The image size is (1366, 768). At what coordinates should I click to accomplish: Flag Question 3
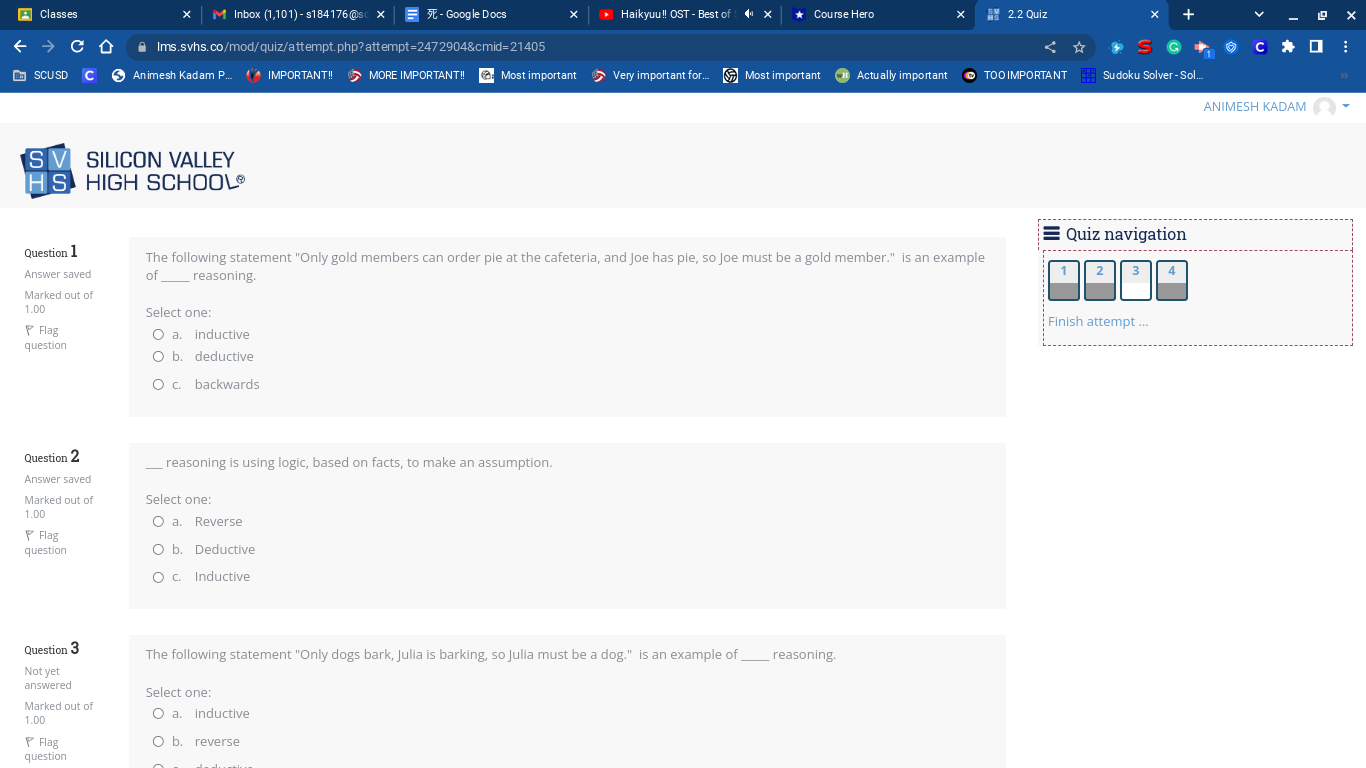coord(46,749)
